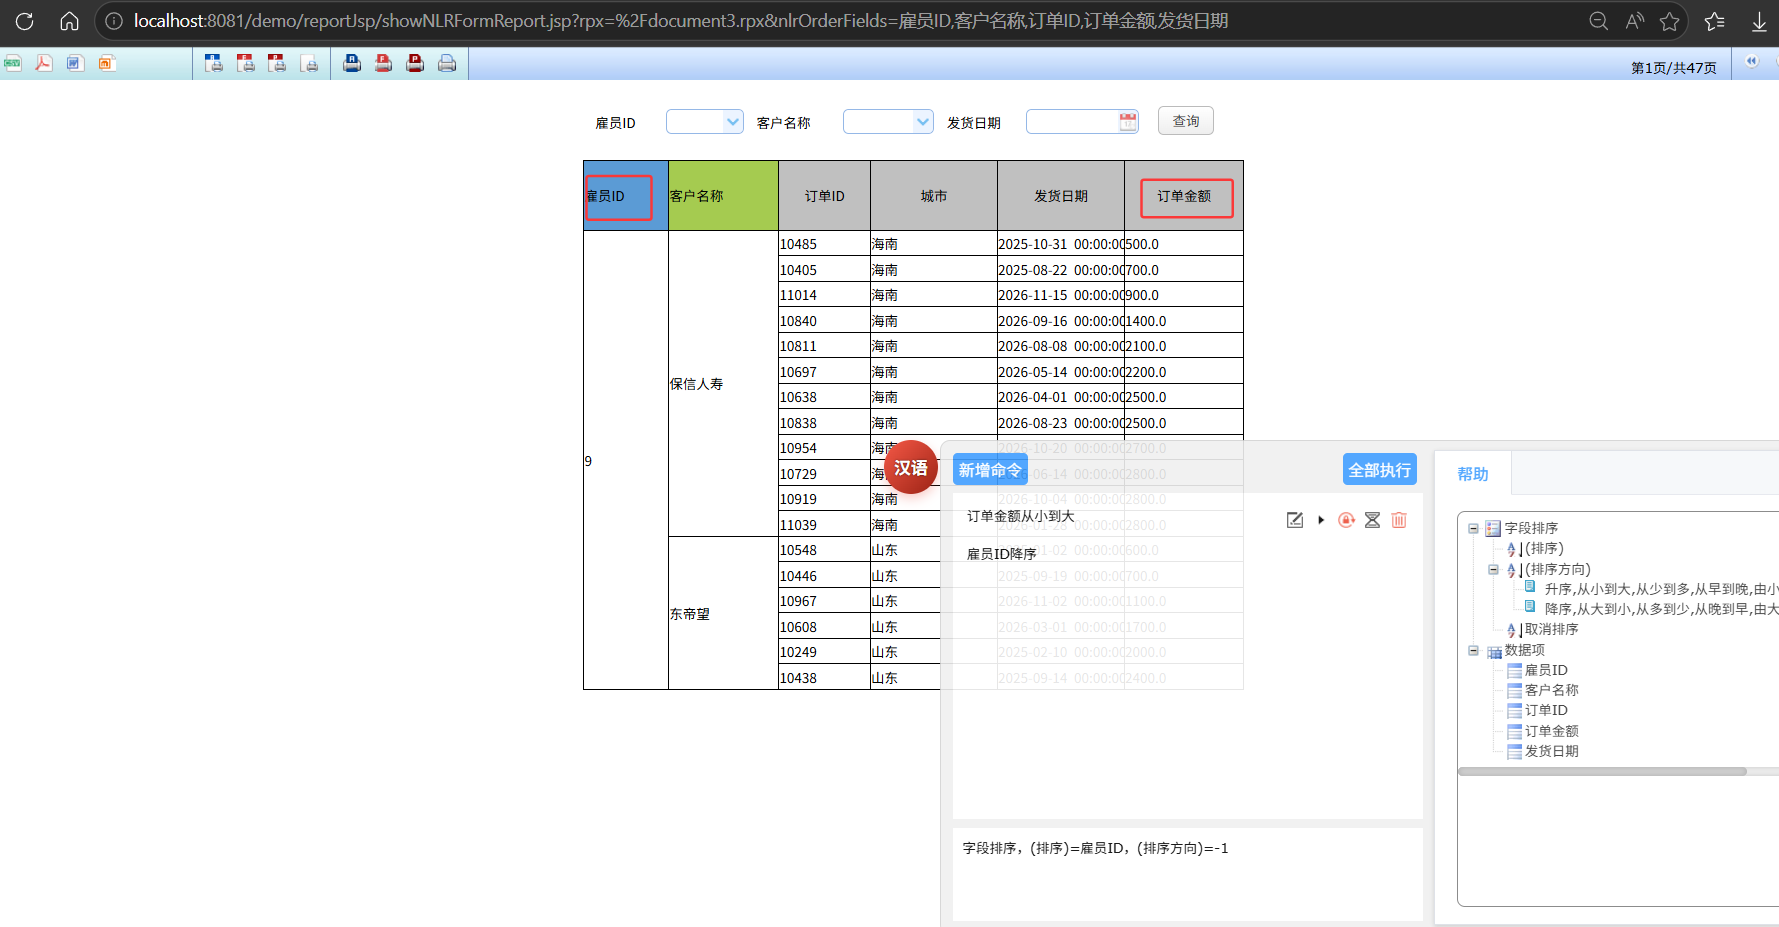Collapse the 字段排序 tree node
1779x927 pixels.
[x=1473, y=528]
